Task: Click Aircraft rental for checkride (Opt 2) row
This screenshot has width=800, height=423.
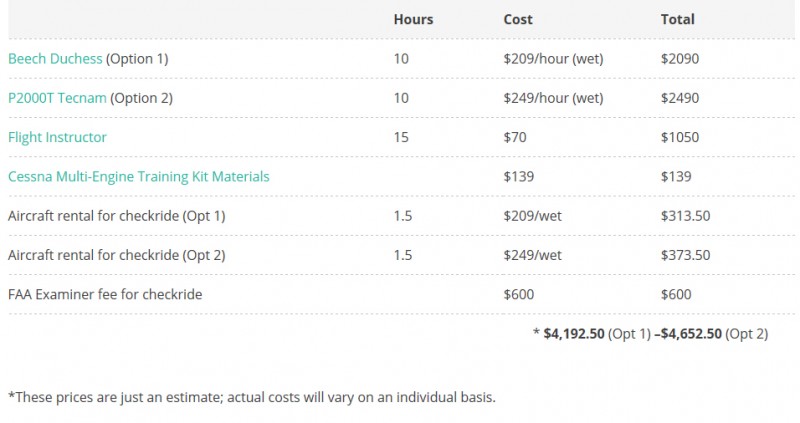Action: point(401,255)
